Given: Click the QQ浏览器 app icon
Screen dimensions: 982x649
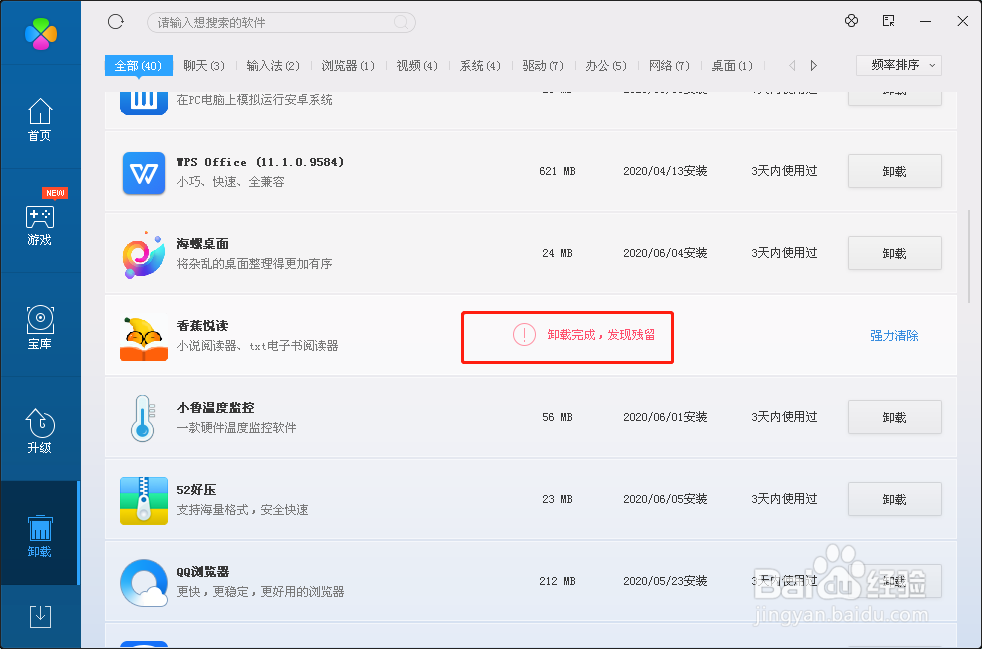Looking at the screenshot, I should point(144,583).
